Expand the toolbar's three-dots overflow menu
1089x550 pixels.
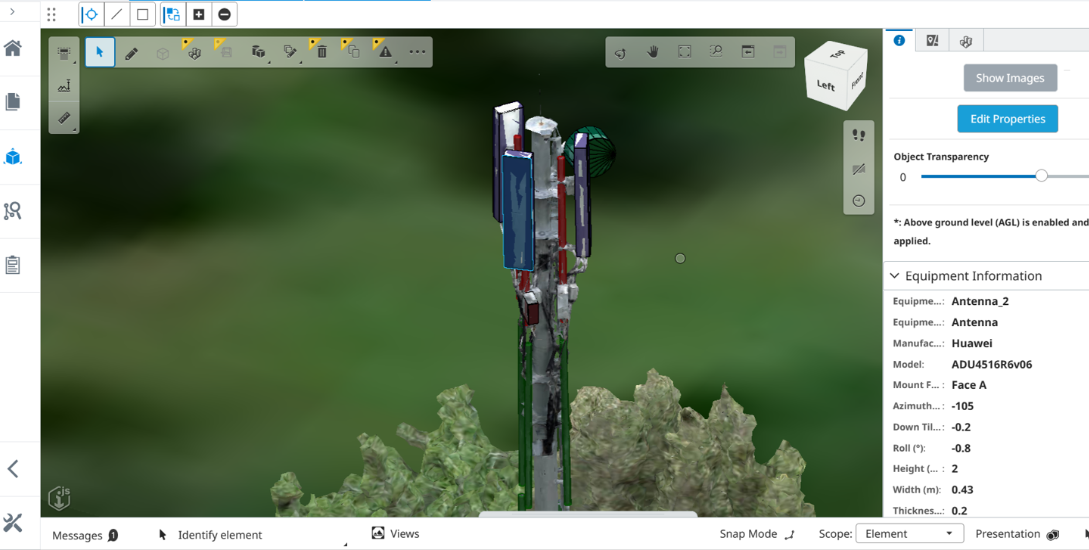417,52
